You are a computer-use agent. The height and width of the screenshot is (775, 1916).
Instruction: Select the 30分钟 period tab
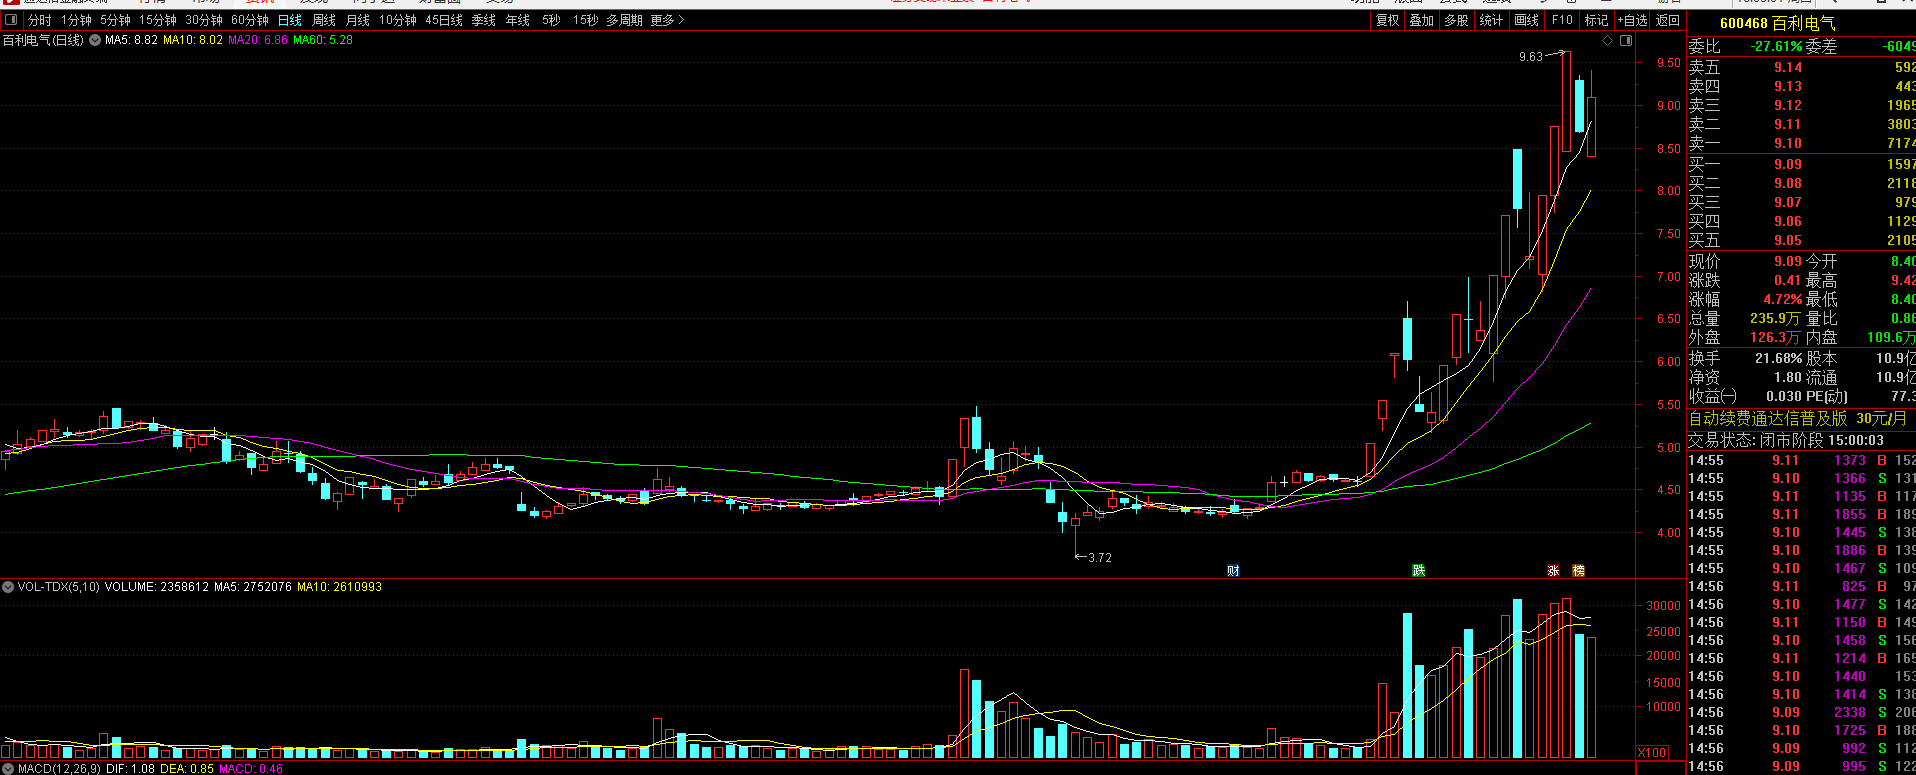(x=204, y=20)
